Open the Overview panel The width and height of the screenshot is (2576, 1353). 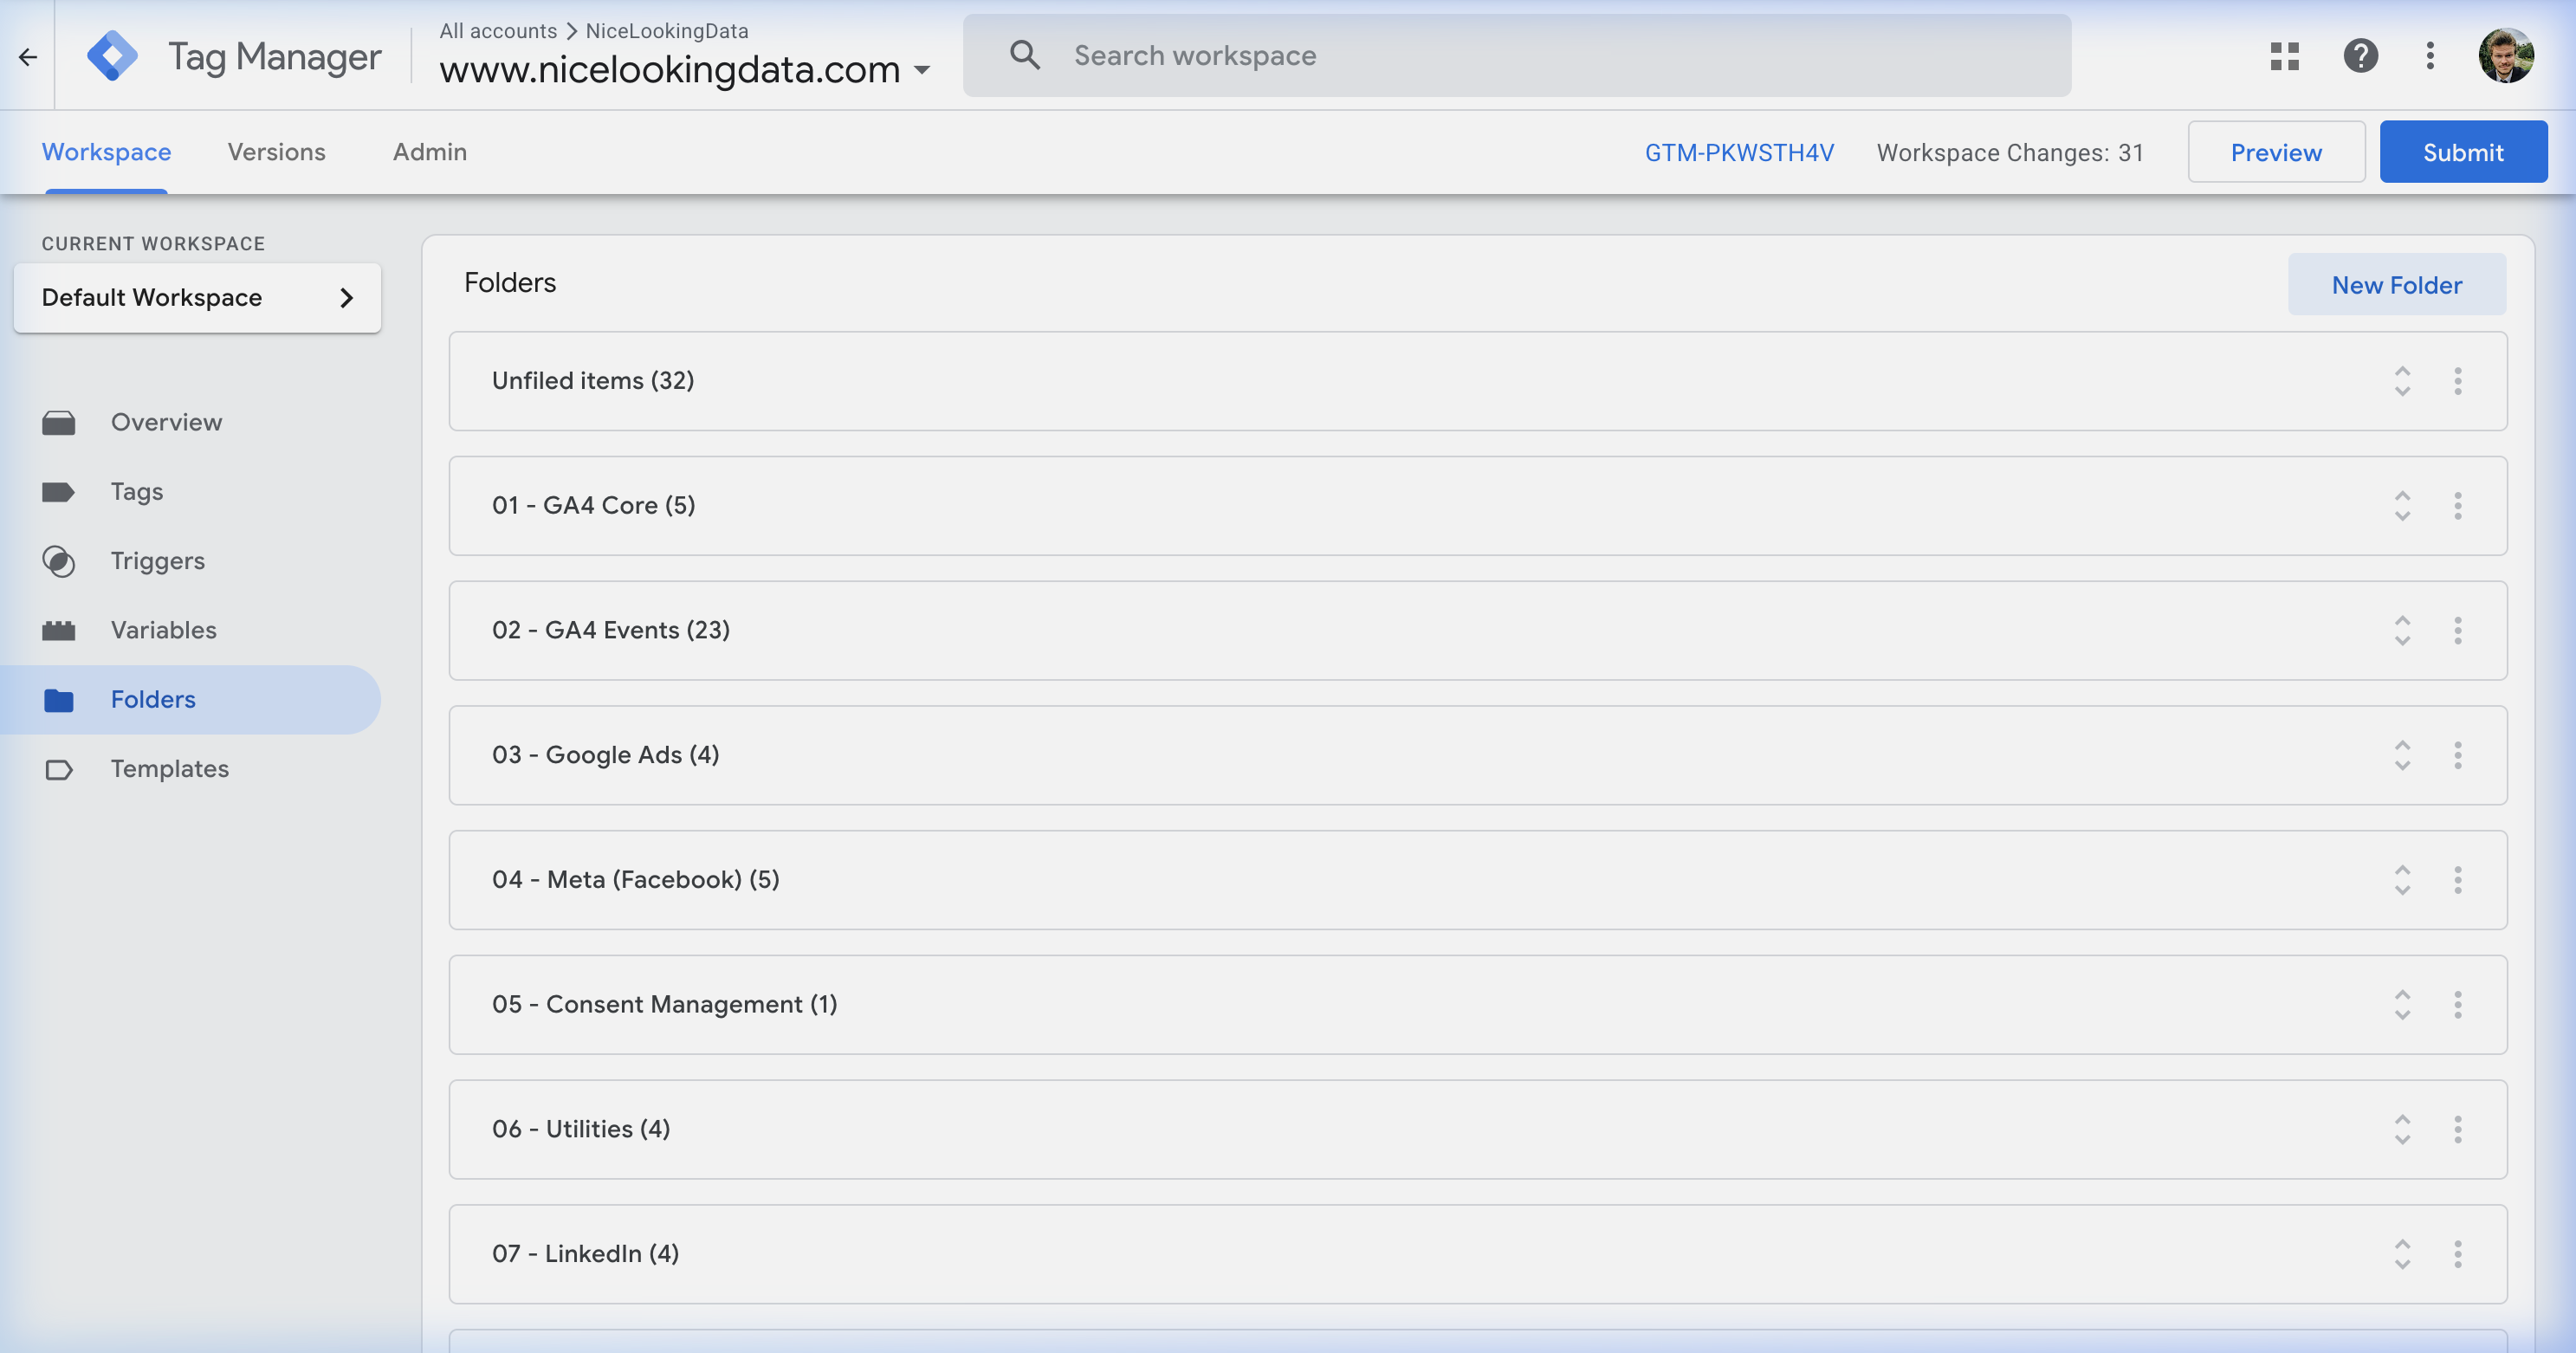pos(166,421)
